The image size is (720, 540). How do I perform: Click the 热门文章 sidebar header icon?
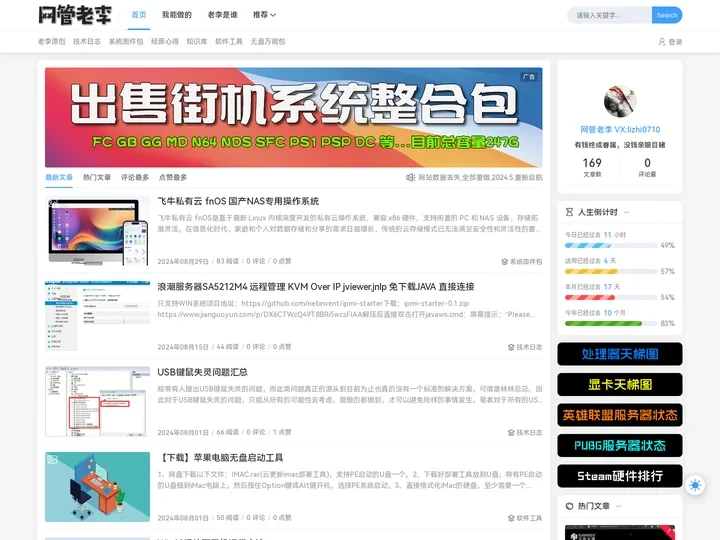569,506
